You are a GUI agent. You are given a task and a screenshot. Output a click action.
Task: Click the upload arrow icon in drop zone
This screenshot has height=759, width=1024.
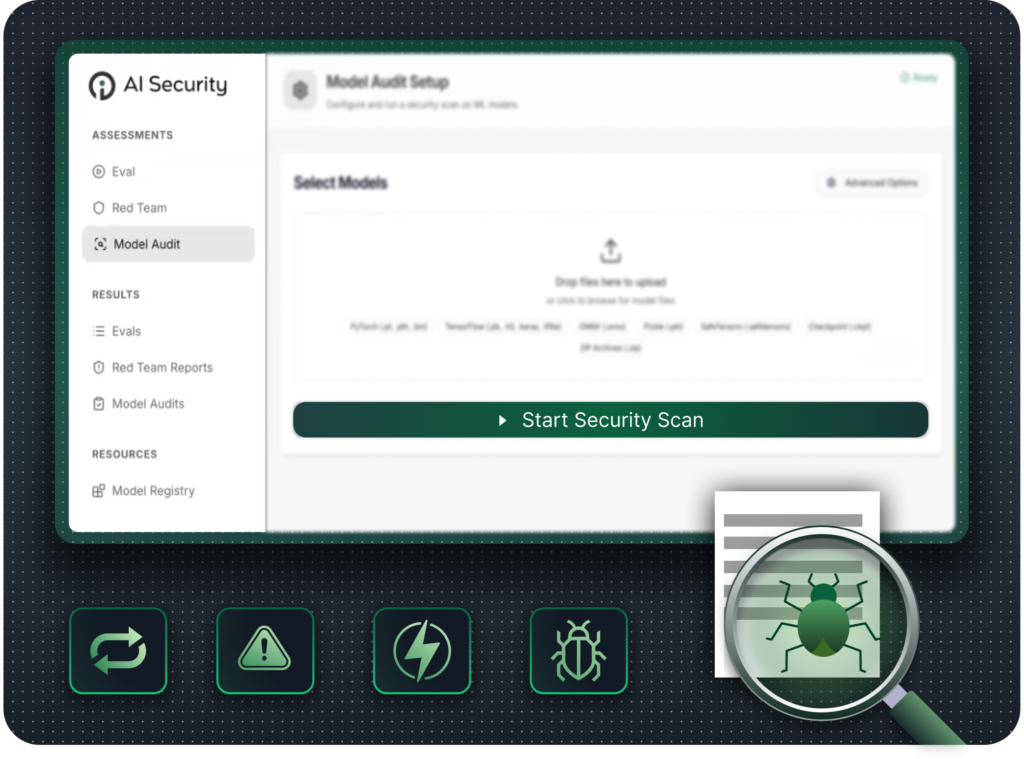coord(610,251)
